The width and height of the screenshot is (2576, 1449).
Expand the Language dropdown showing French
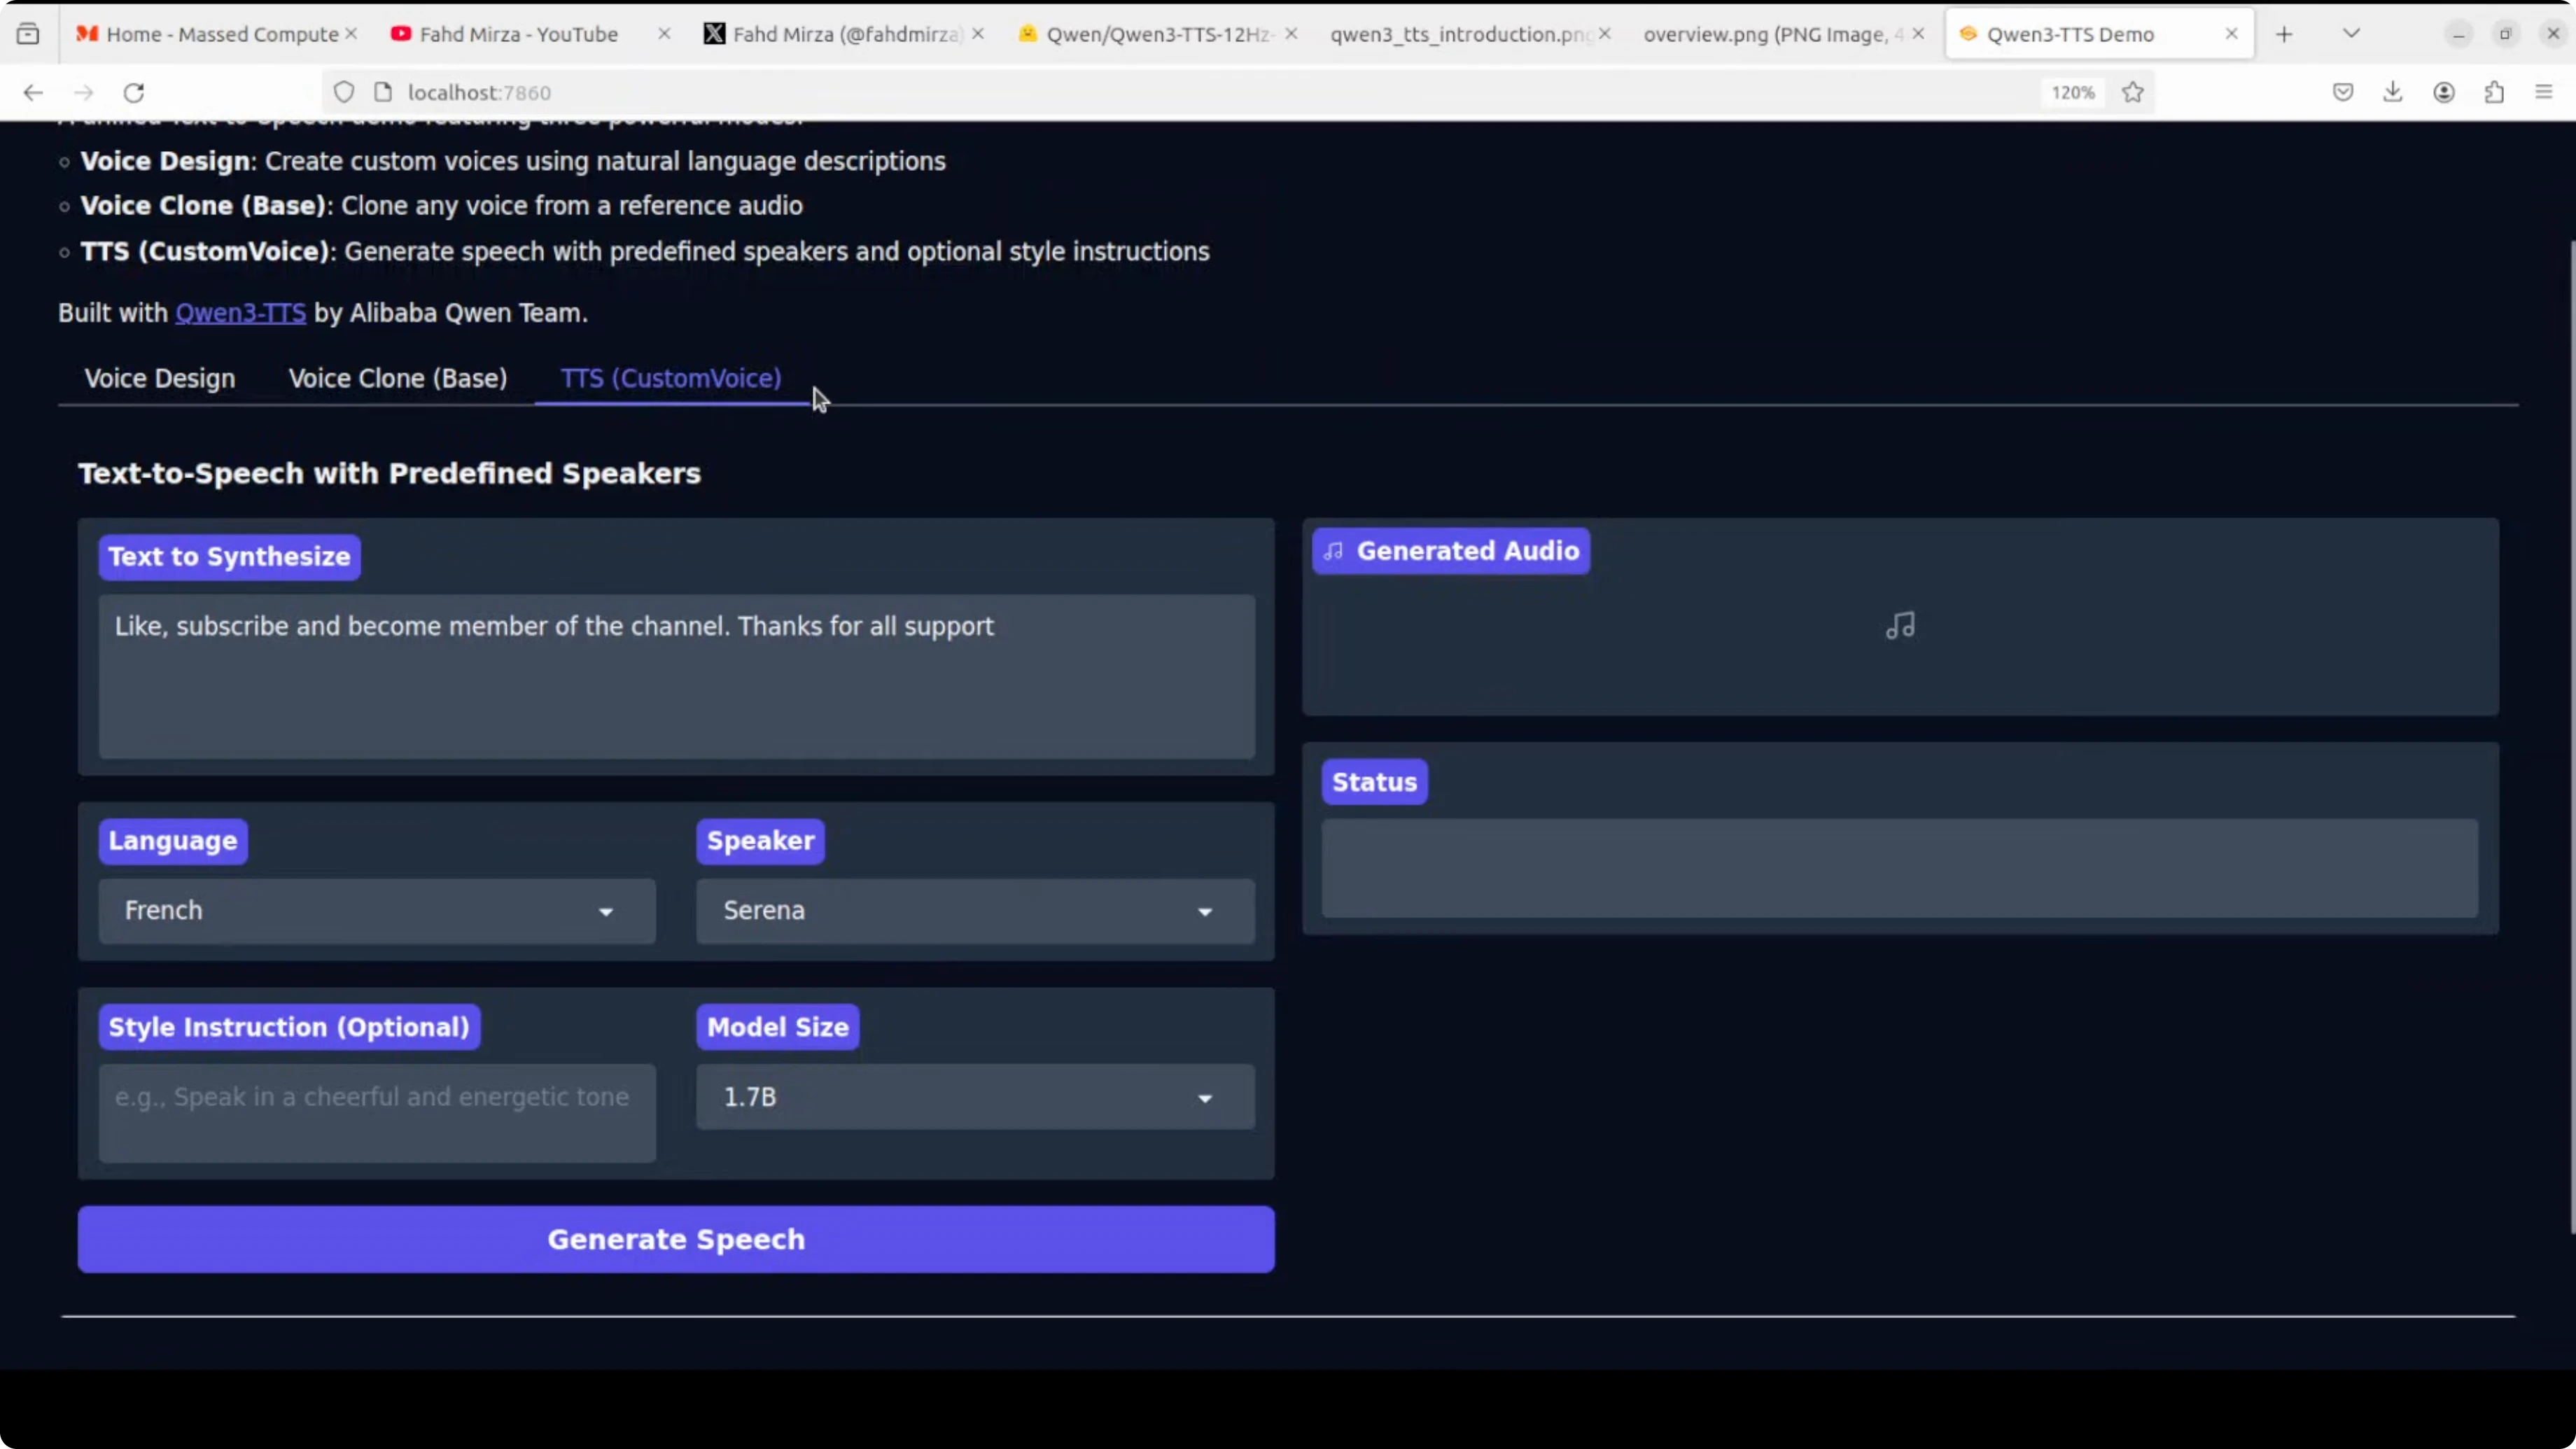[x=377, y=911]
